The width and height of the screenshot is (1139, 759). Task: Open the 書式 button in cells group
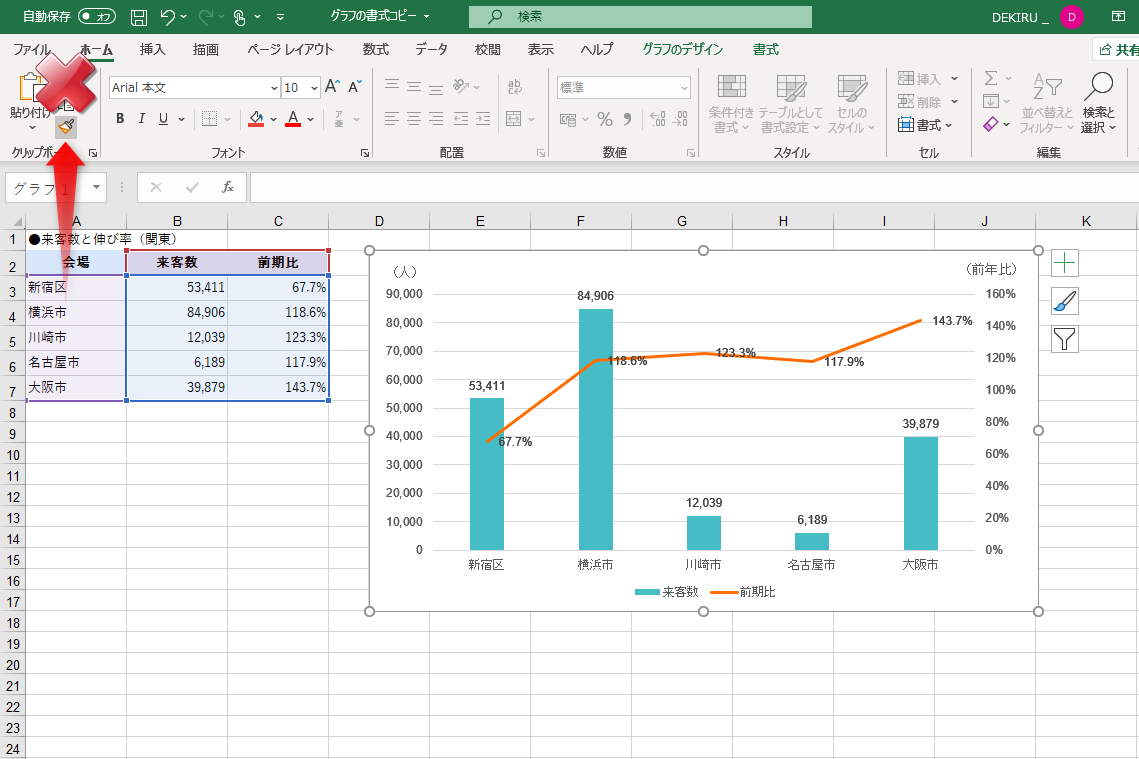(x=927, y=125)
